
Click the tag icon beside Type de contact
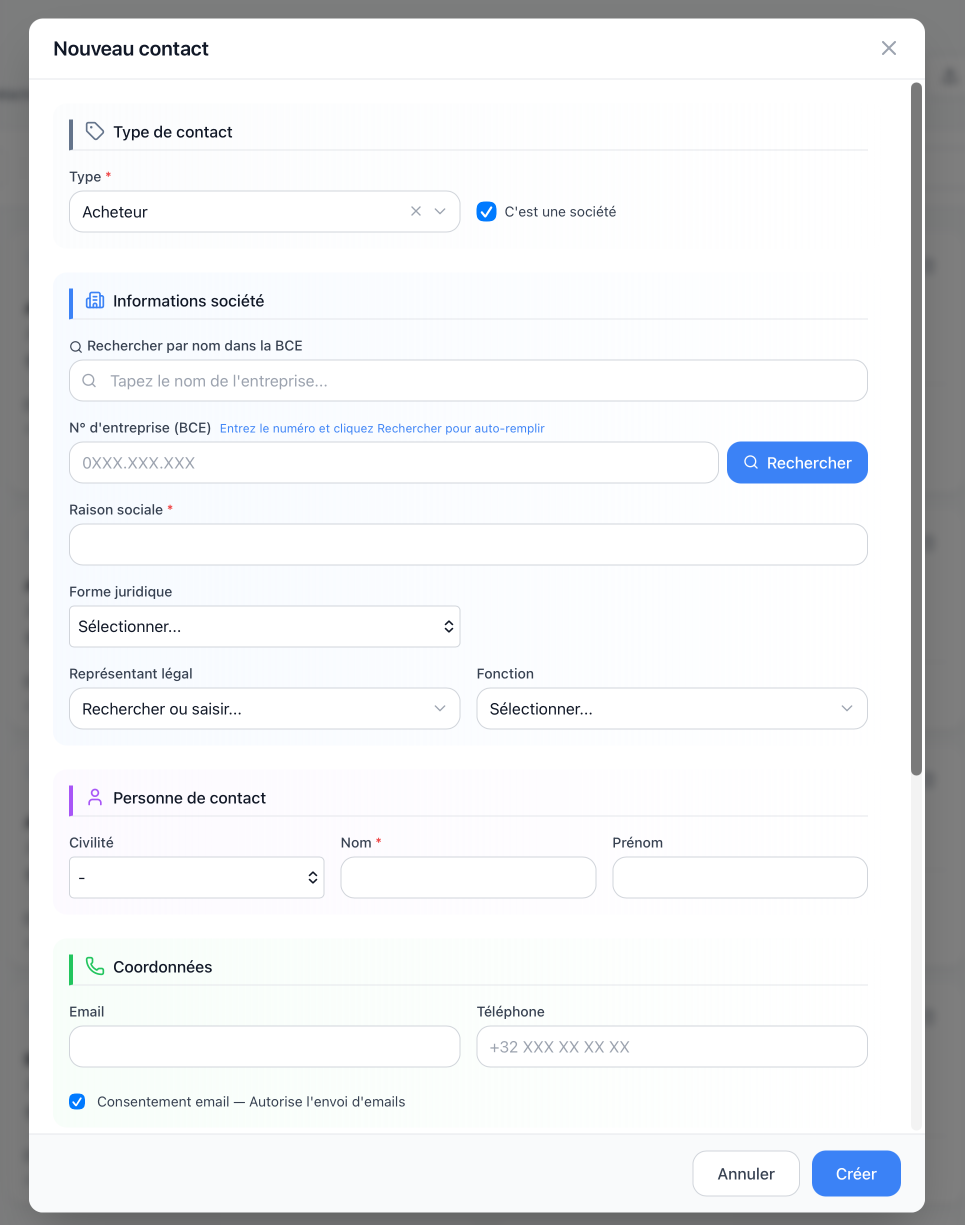tap(95, 131)
